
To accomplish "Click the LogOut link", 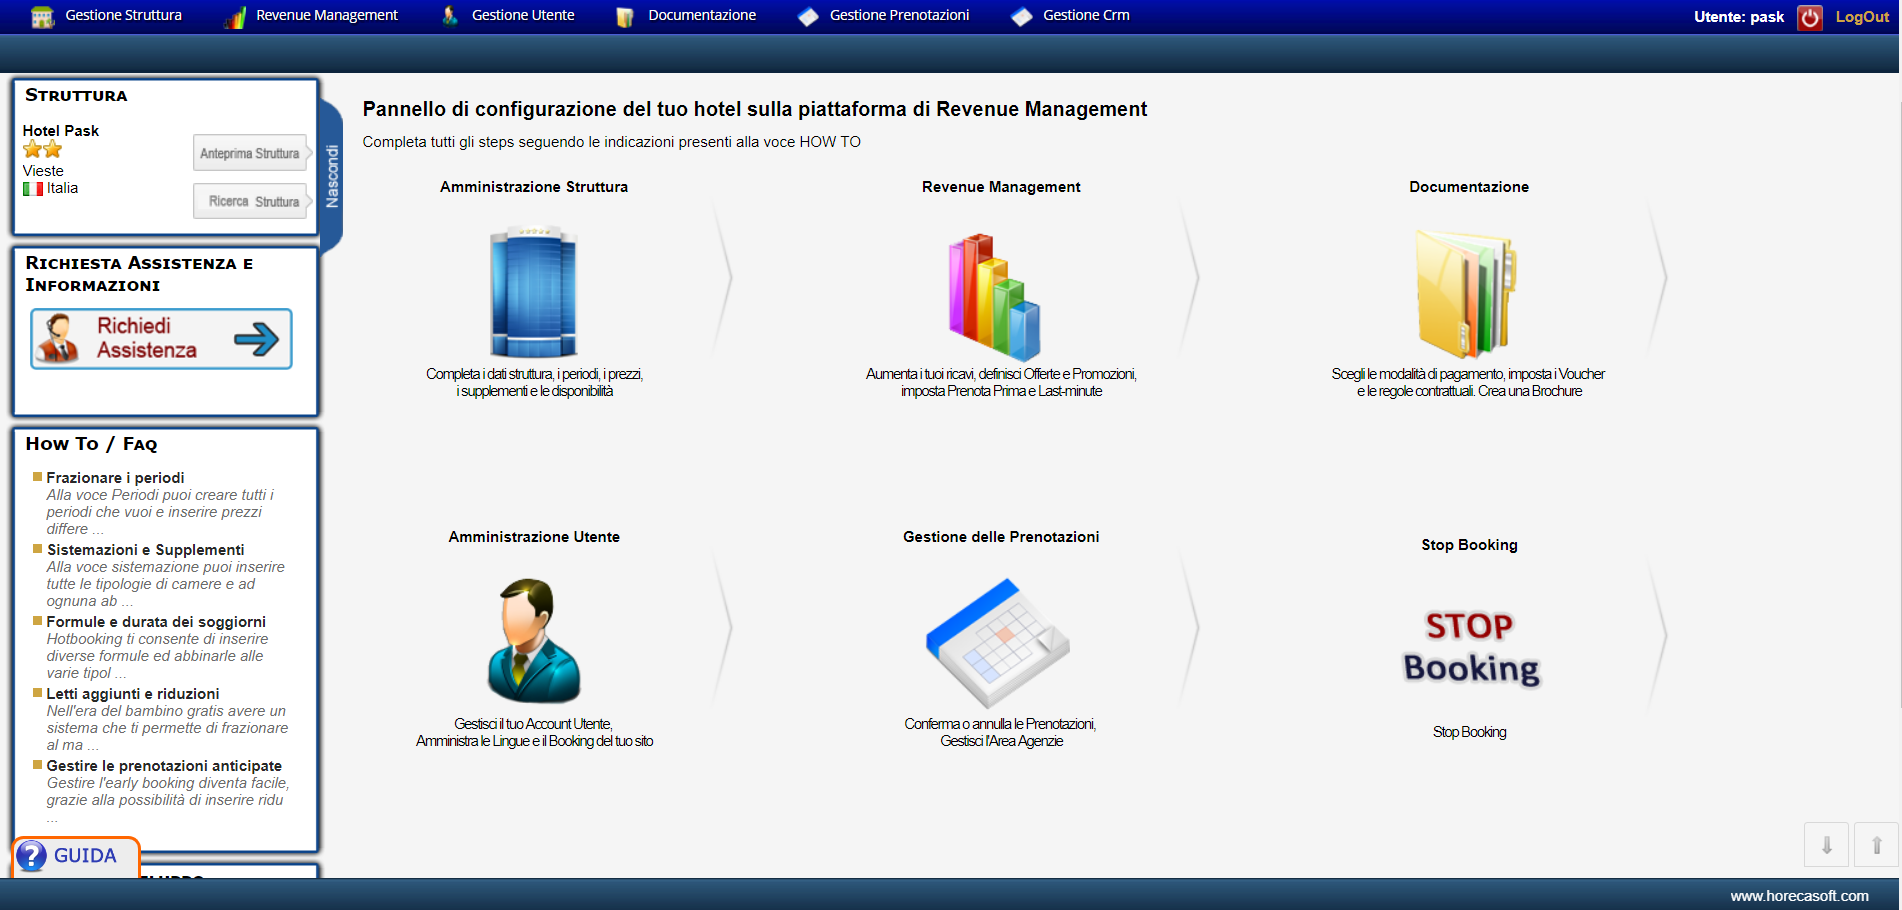I will tap(1862, 17).
